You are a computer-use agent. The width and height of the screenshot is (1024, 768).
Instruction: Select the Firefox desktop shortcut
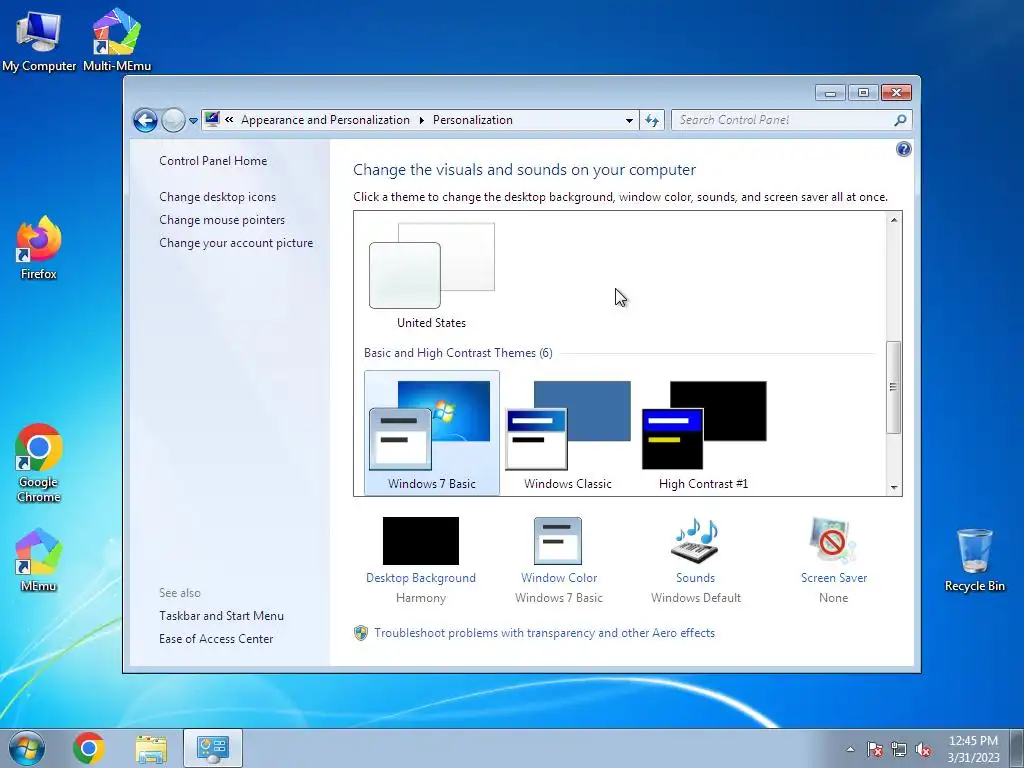[x=39, y=248]
